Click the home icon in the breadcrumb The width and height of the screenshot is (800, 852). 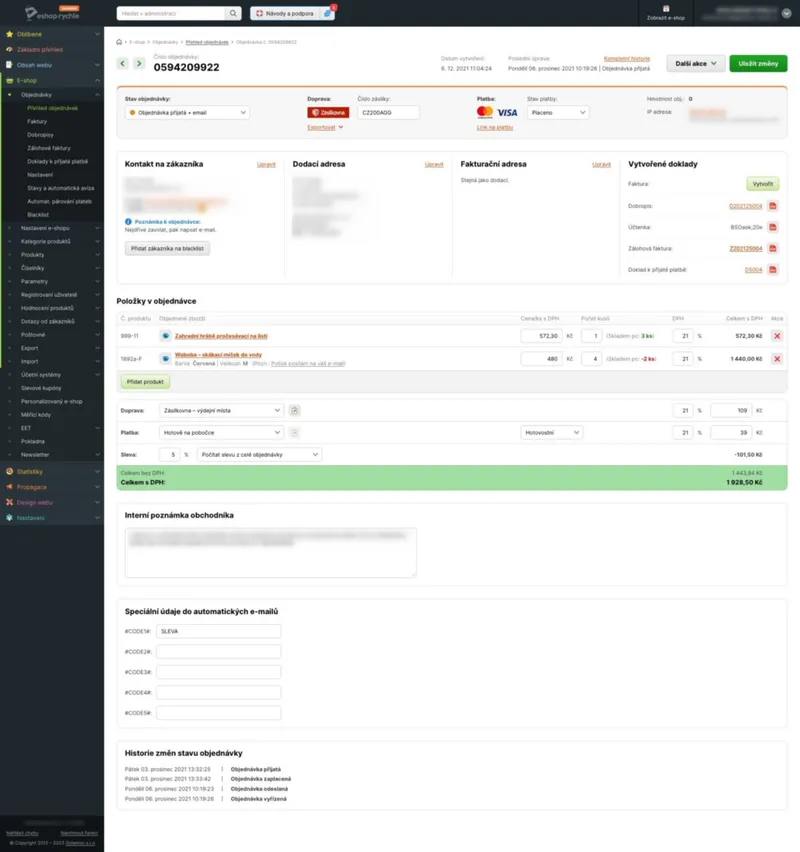coord(120,42)
